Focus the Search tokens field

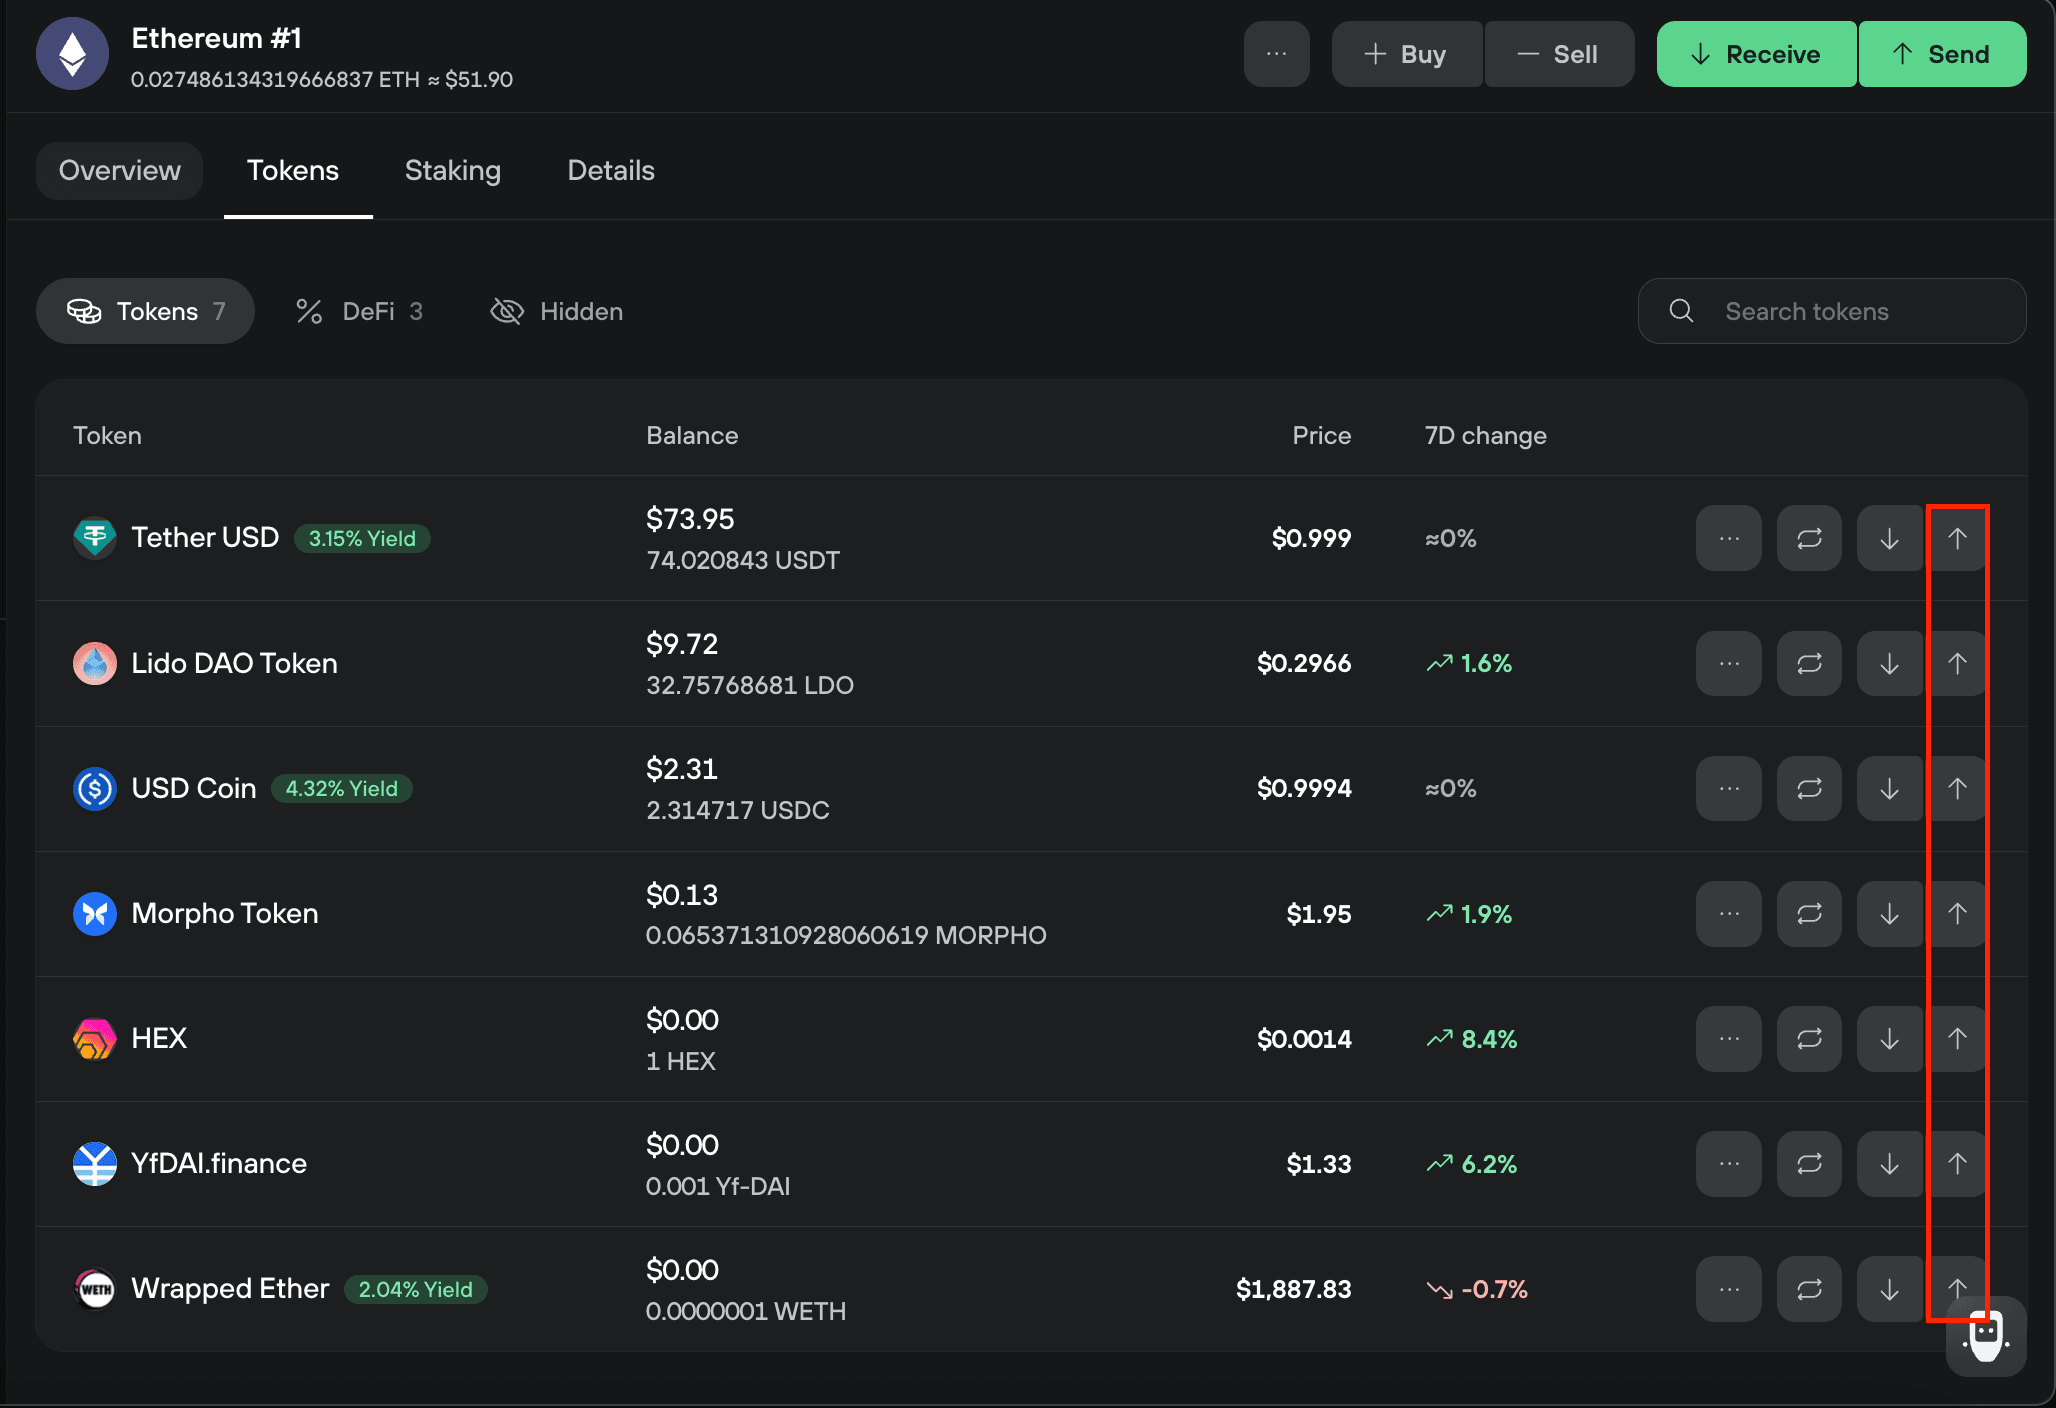(x=1832, y=311)
